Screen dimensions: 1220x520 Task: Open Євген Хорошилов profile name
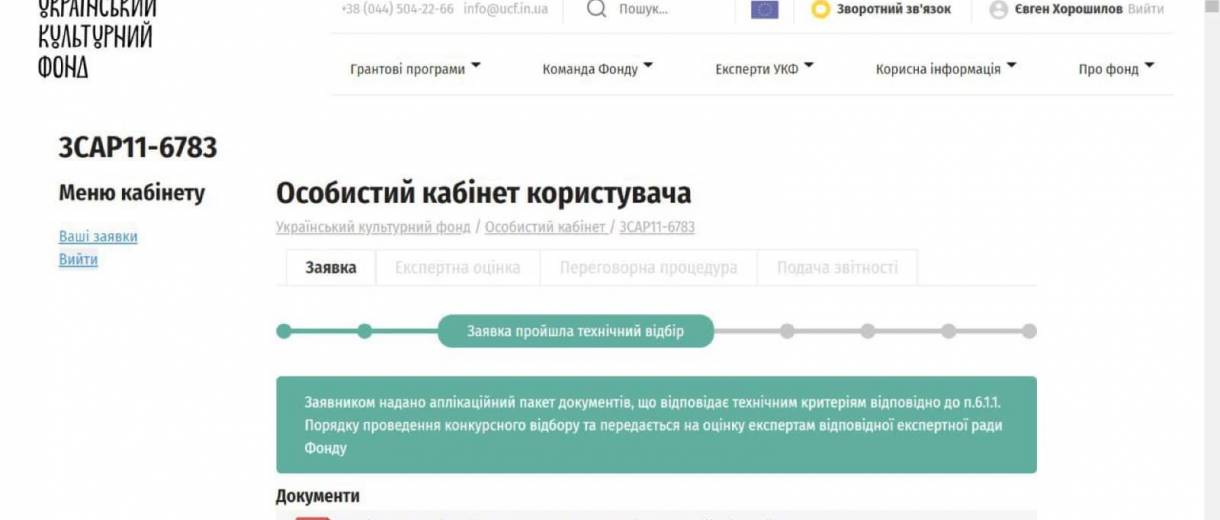coord(1068,9)
